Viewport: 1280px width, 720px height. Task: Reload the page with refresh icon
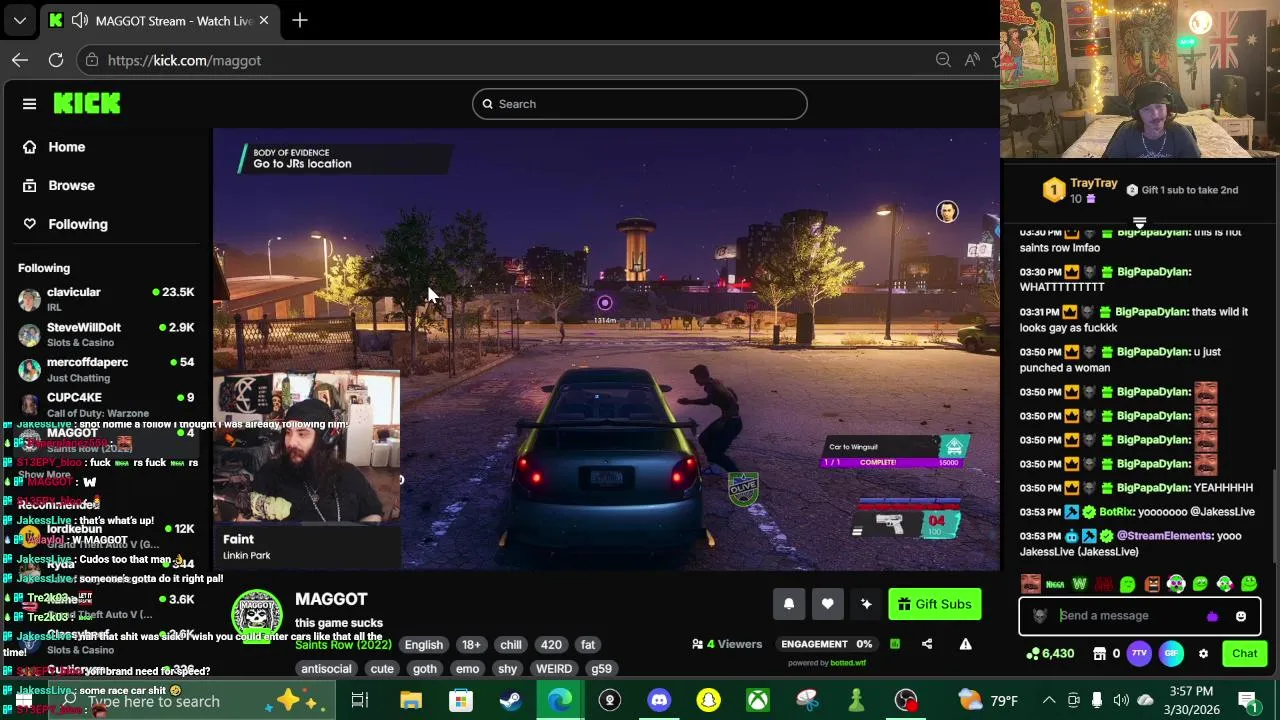click(x=56, y=60)
